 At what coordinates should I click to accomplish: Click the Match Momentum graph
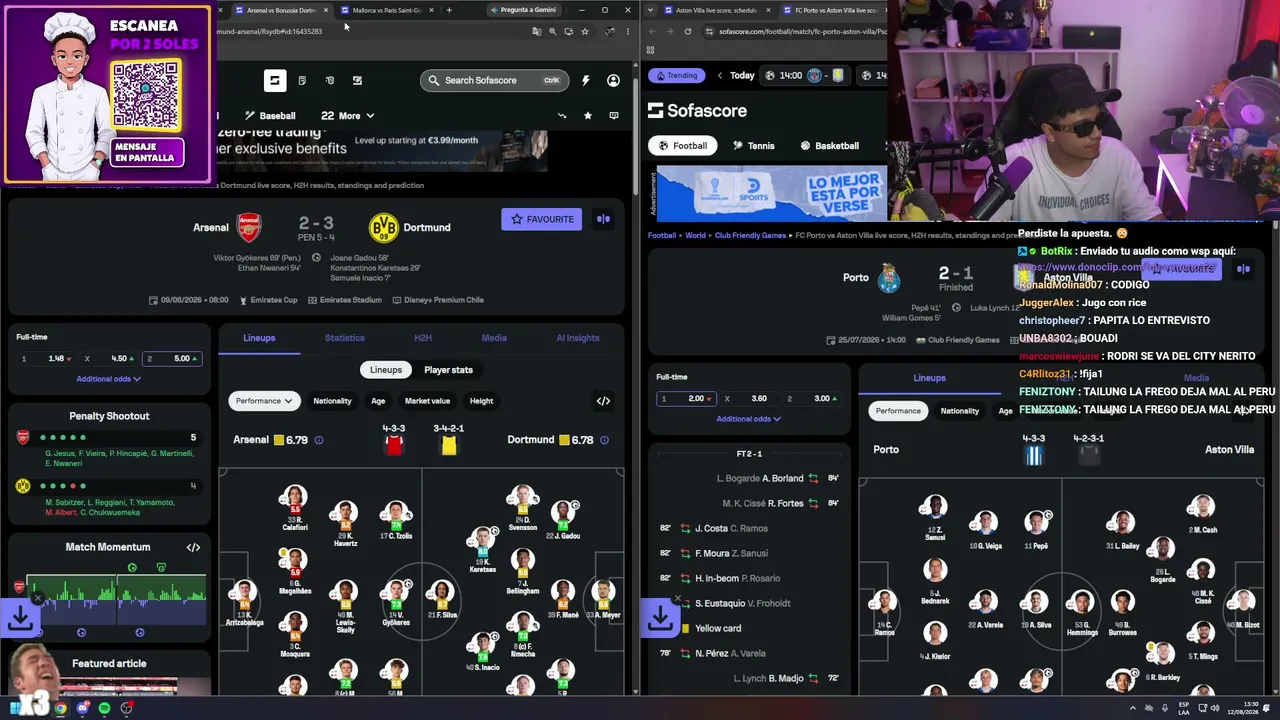point(116,600)
